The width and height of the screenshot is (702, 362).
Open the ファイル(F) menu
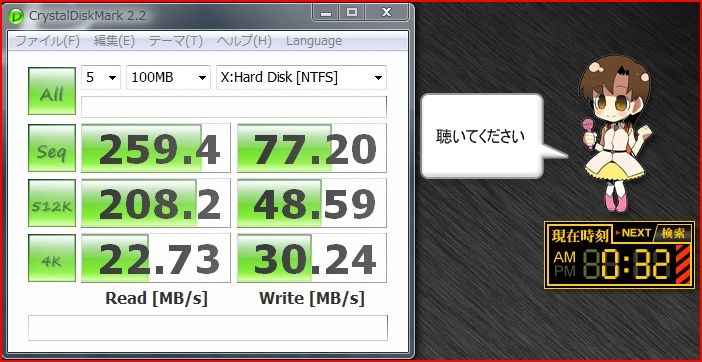tap(47, 41)
